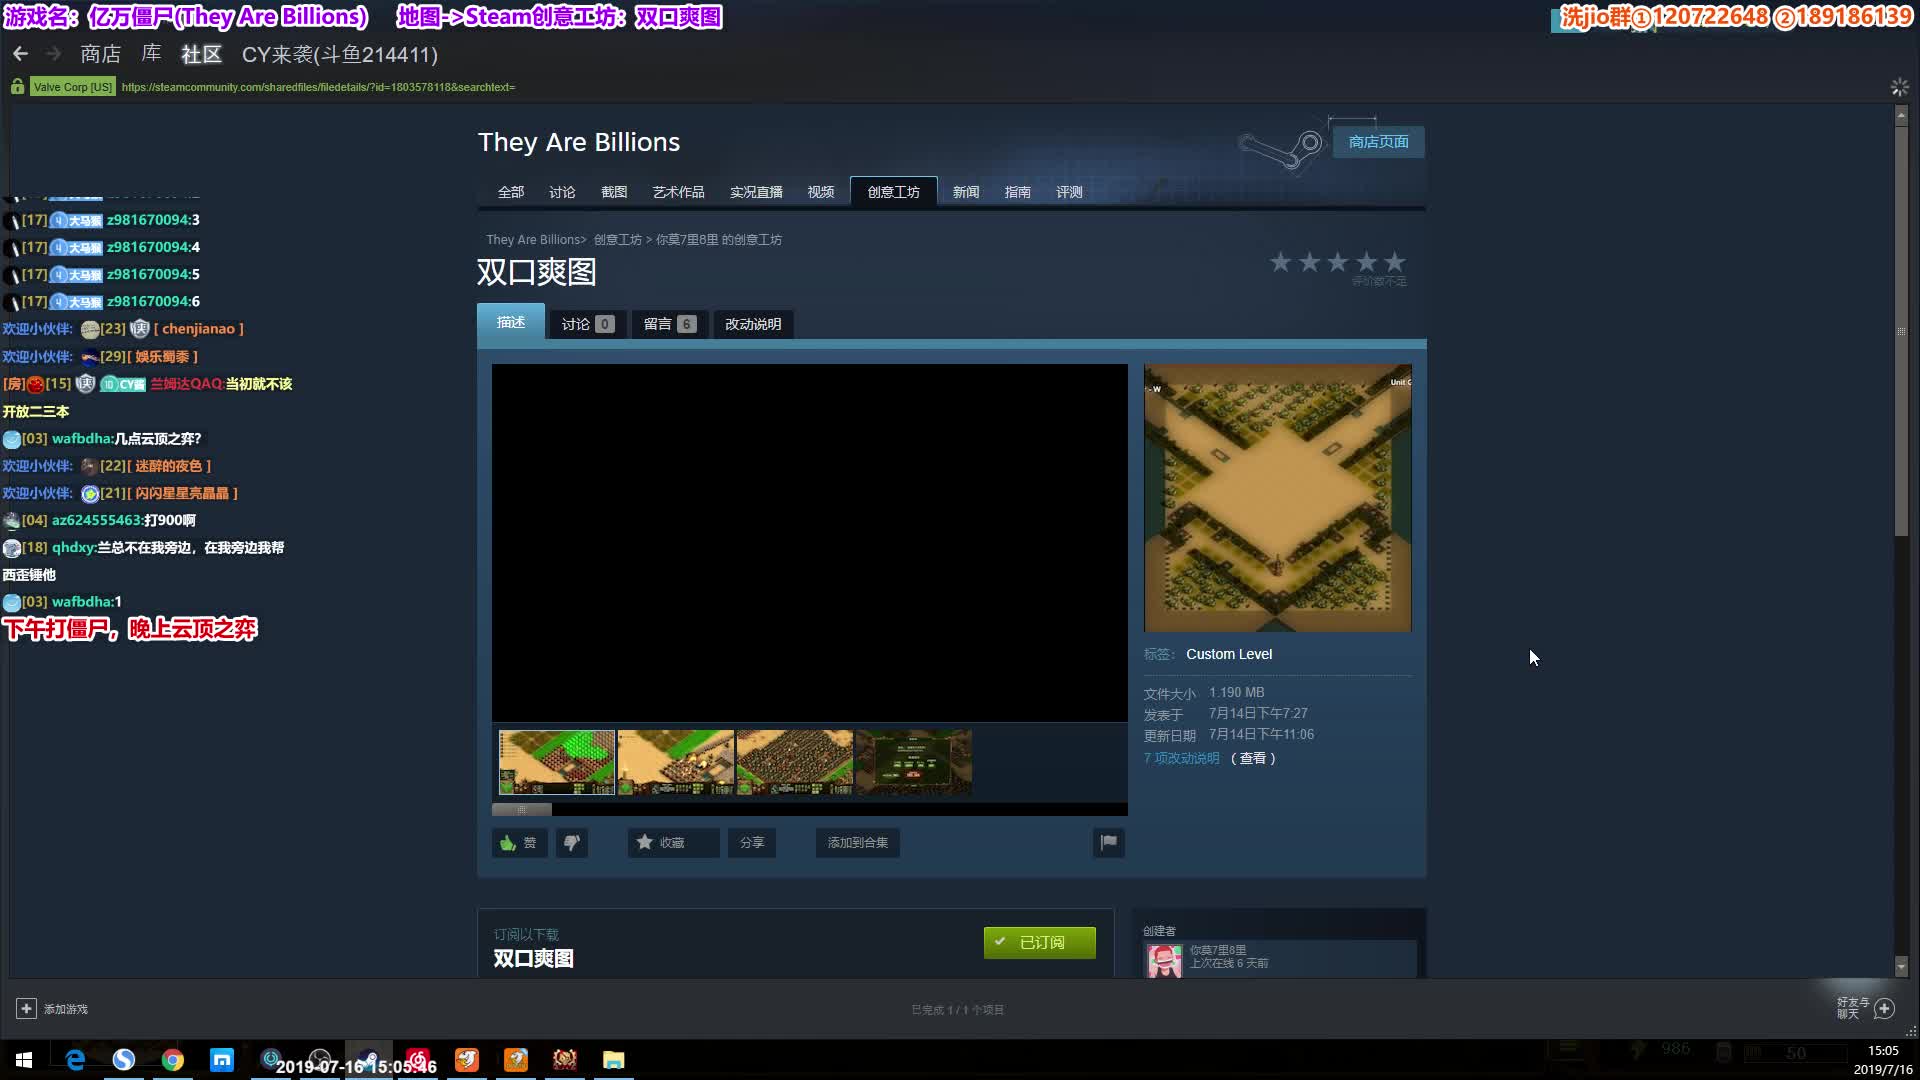Open creator name 你莫7里8里 profile
This screenshot has width=1920, height=1080.
pyautogui.click(x=1218, y=950)
